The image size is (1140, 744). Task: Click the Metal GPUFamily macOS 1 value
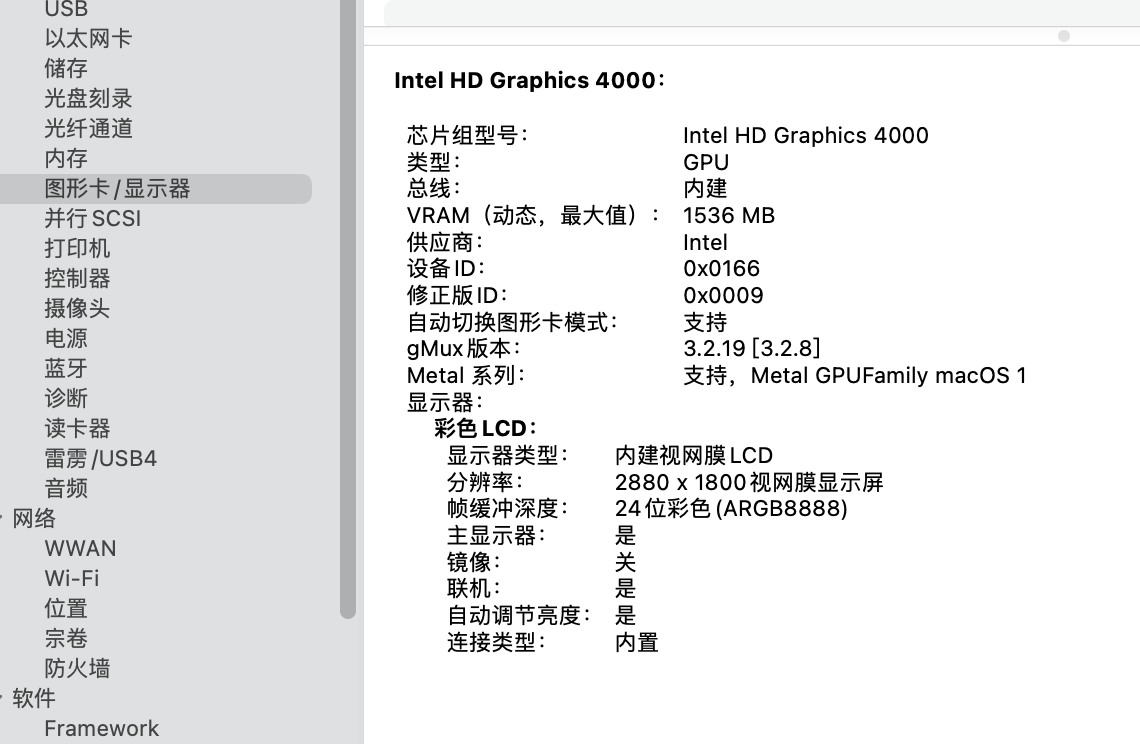(x=888, y=375)
